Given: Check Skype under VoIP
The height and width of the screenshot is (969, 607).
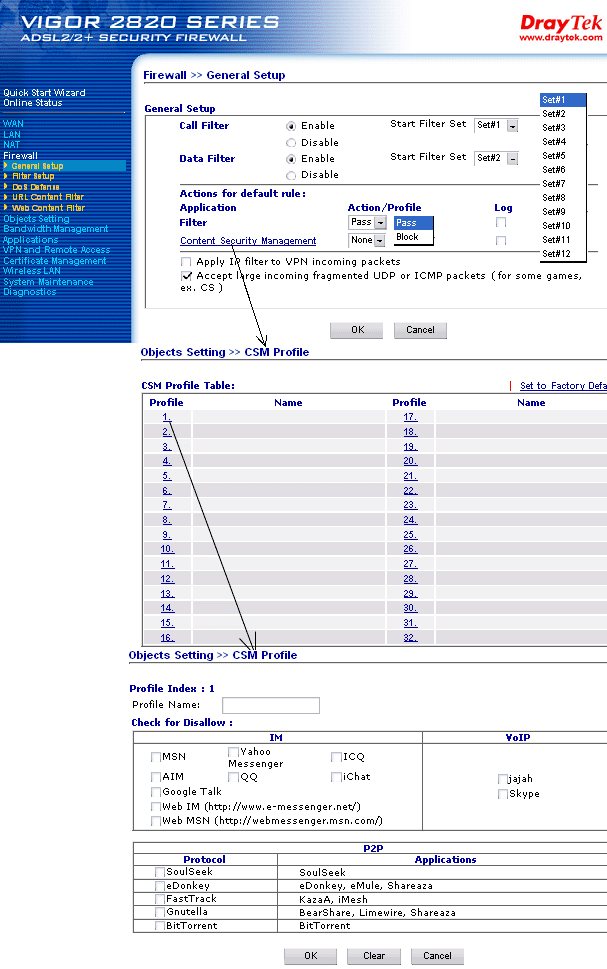Looking at the screenshot, I should (x=503, y=794).
